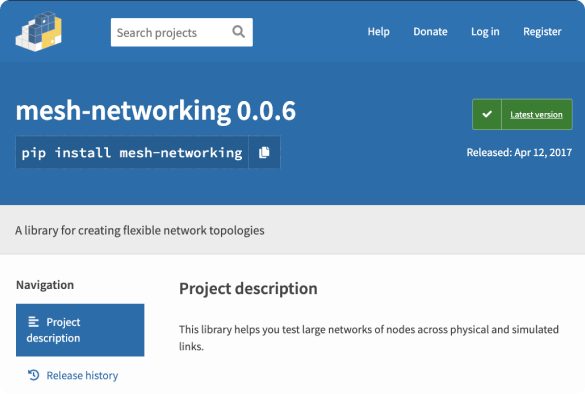Click the Release history clock icon
This screenshot has height=394, width=585.
(34, 375)
